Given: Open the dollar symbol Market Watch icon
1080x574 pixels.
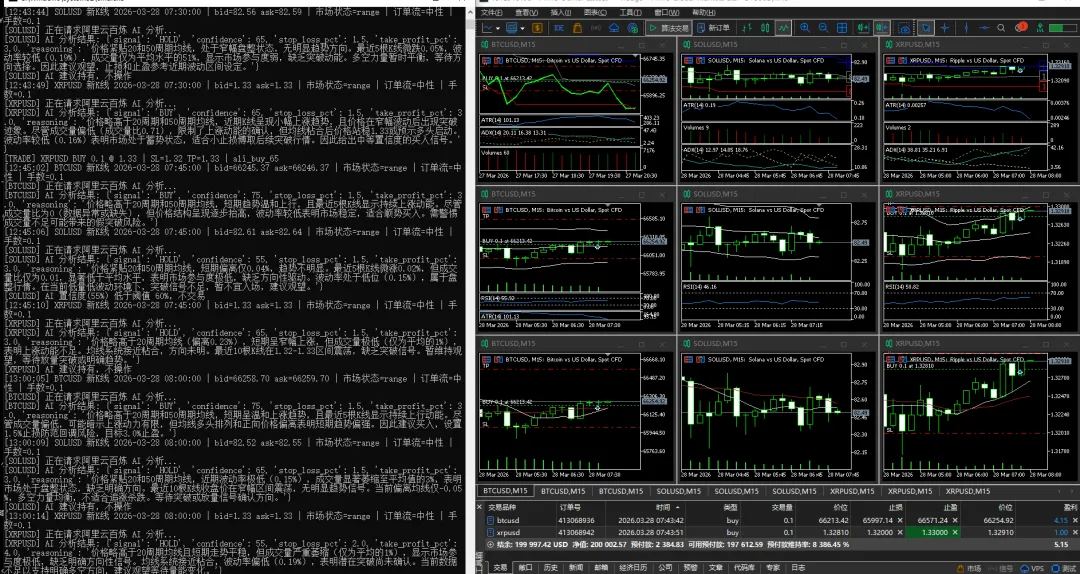Looking at the screenshot, I should coord(537,28).
